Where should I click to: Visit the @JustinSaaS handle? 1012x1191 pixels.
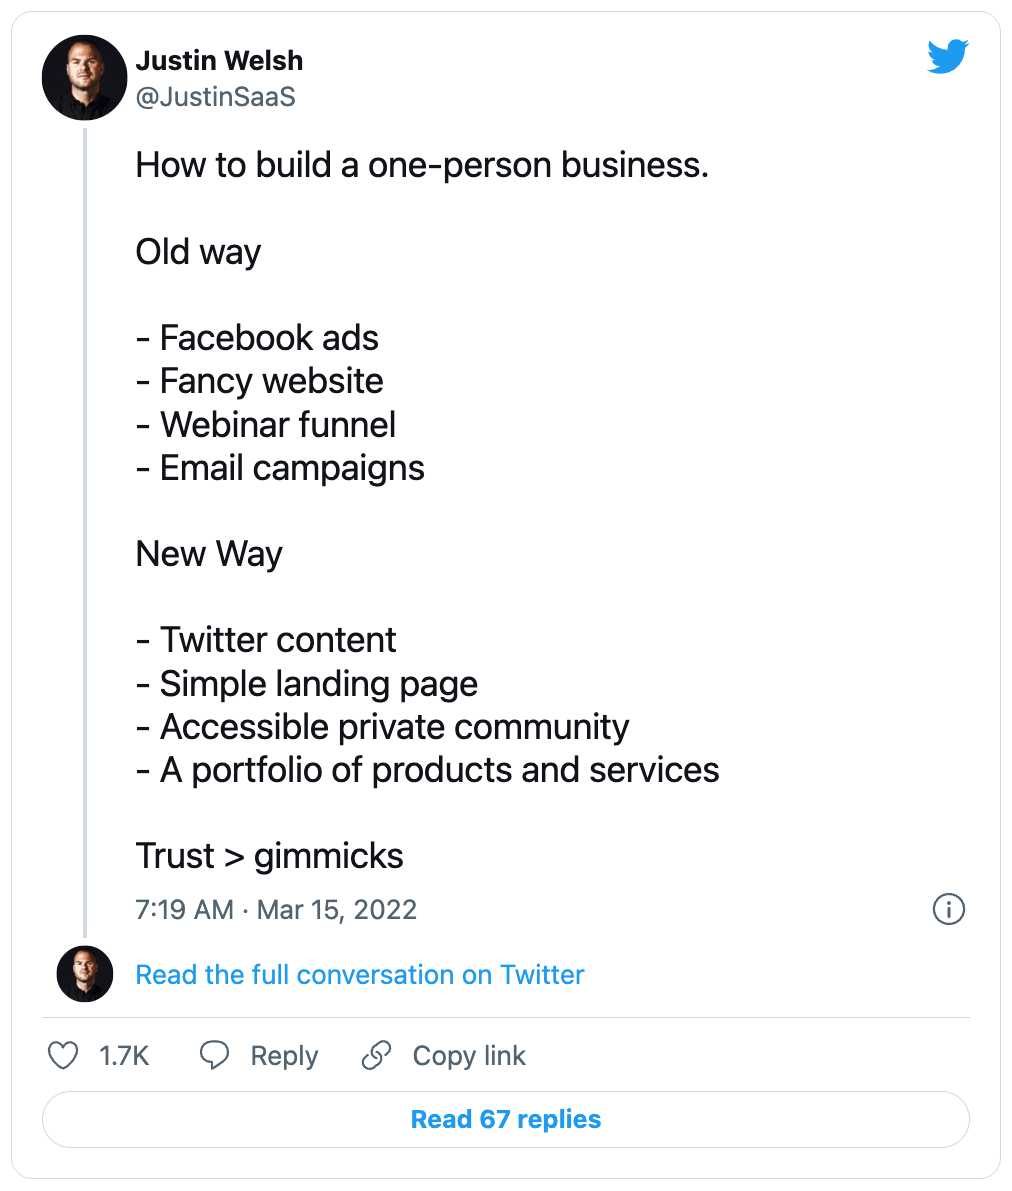(215, 97)
